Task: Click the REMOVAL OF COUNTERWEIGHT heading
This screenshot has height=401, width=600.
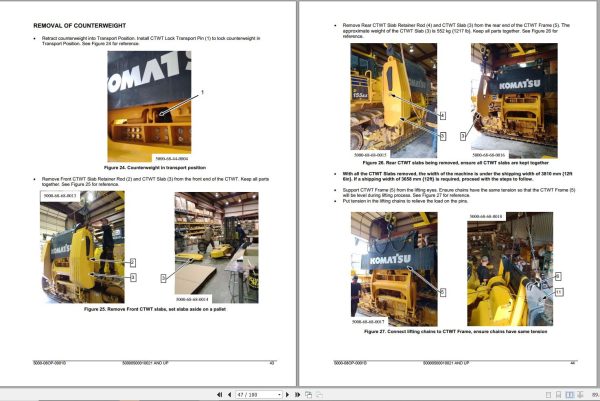Action: pos(80,26)
